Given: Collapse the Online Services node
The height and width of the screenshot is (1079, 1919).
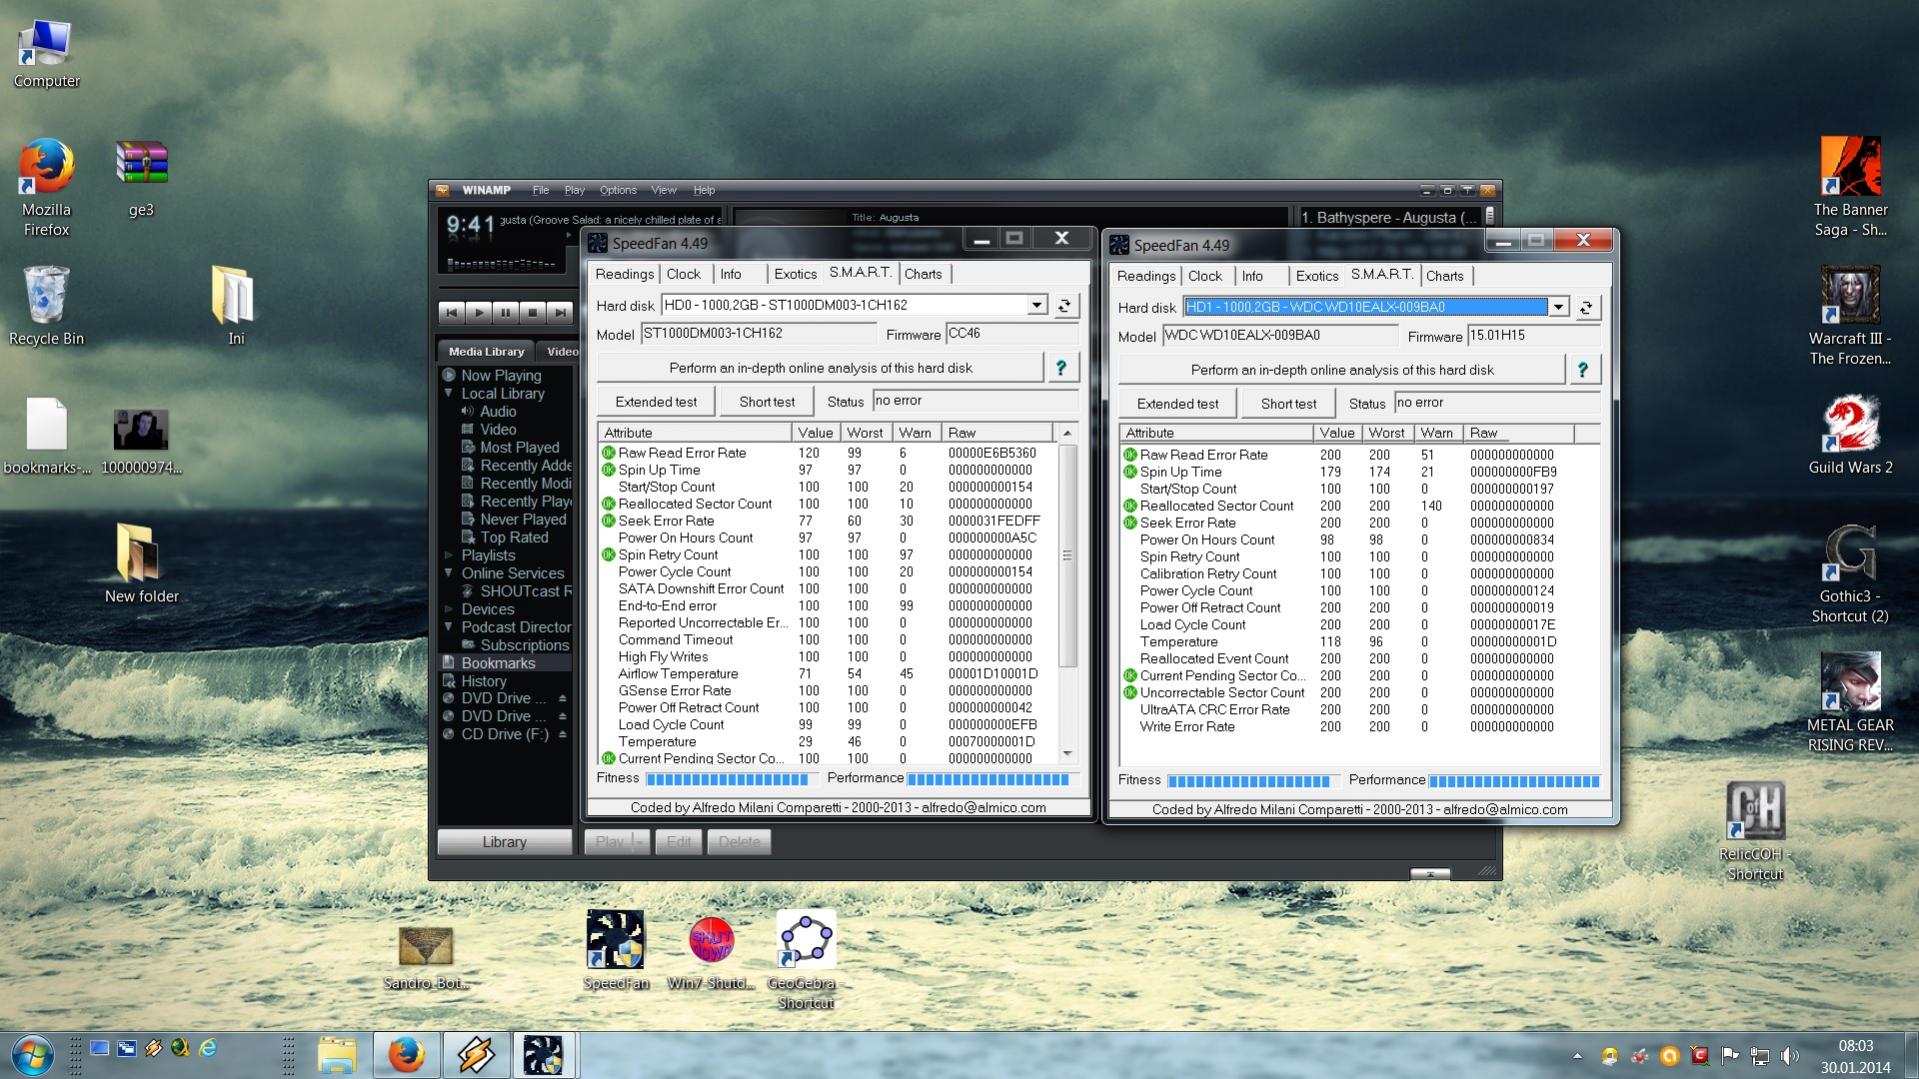Looking at the screenshot, I should pyautogui.click(x=449, y=573).
